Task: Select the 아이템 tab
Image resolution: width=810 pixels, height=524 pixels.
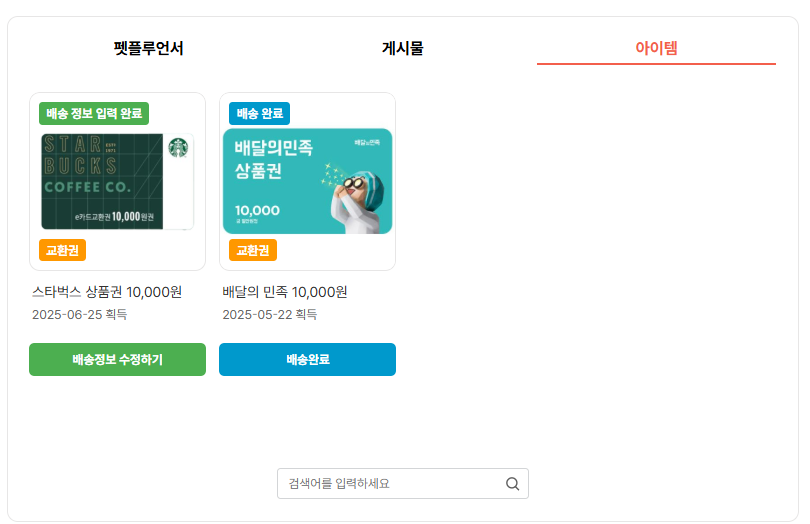Action: [656, 48]
